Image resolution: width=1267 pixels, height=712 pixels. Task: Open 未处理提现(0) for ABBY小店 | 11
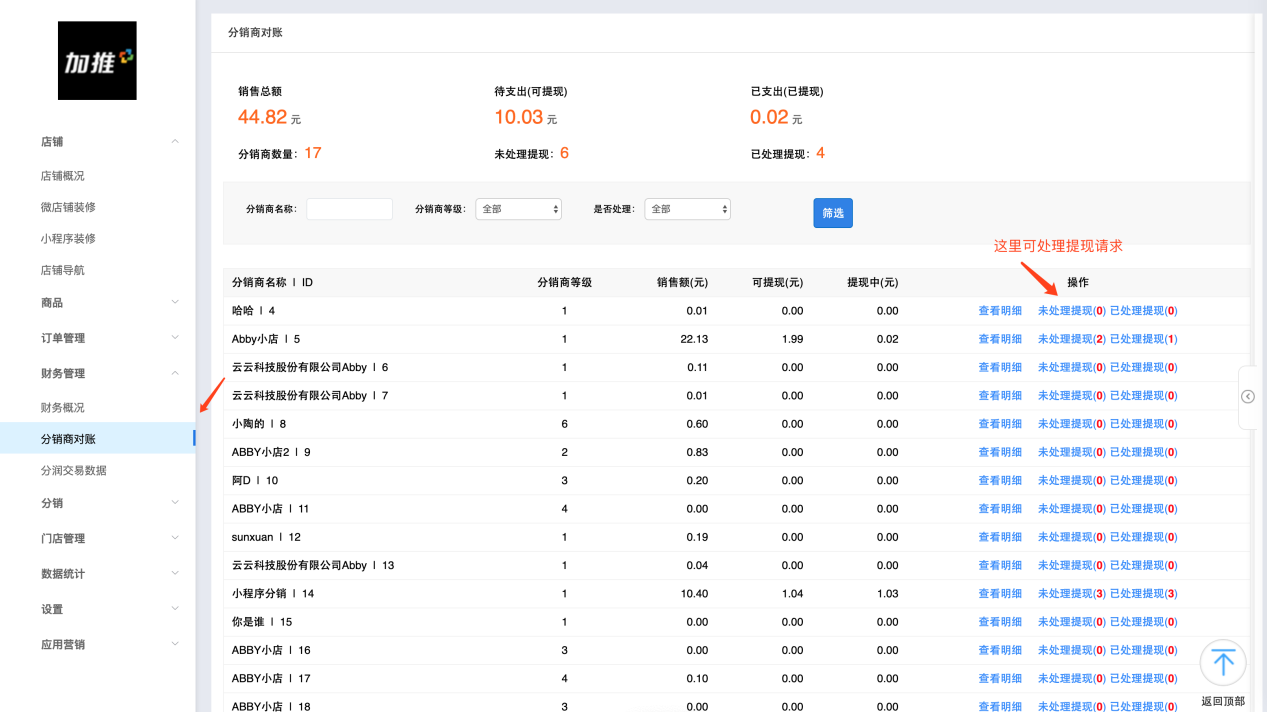[1072, 509]
